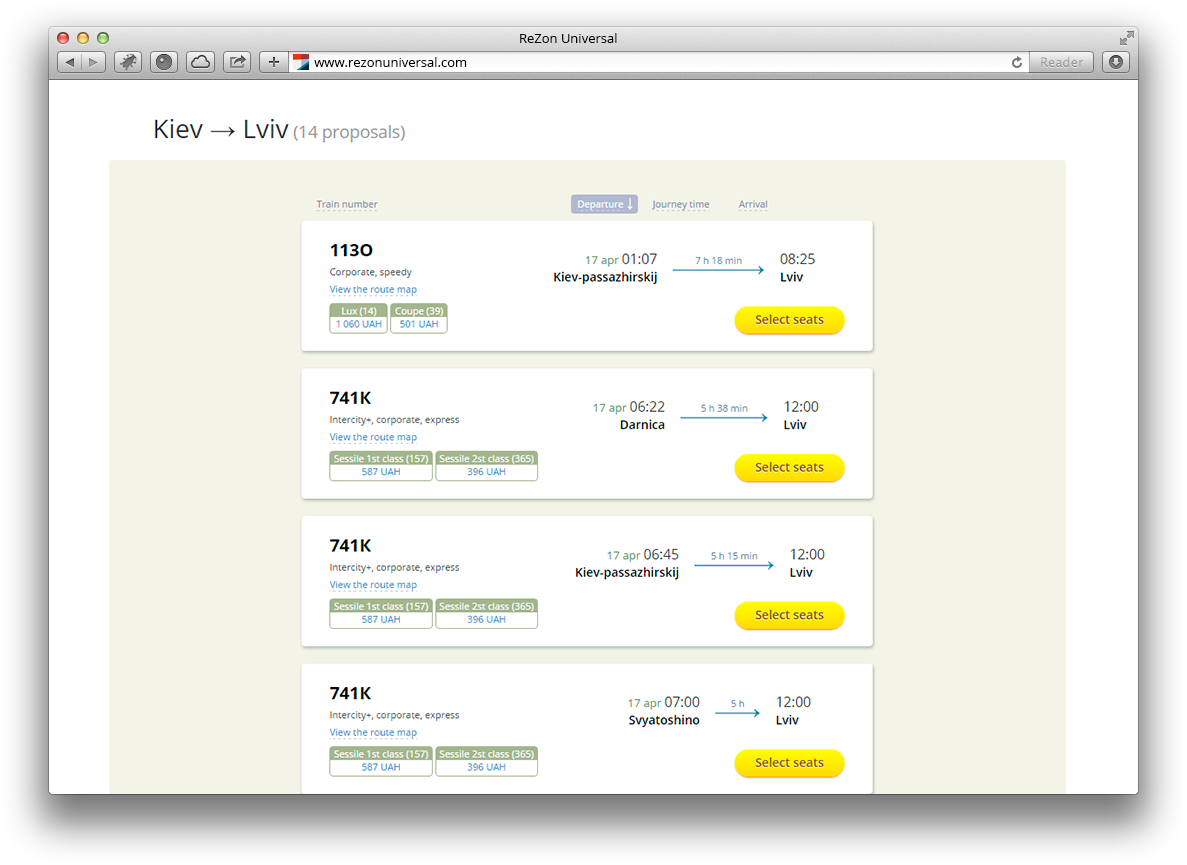Click the train number 113O heading
The image size is (1187, 865).
351,250
